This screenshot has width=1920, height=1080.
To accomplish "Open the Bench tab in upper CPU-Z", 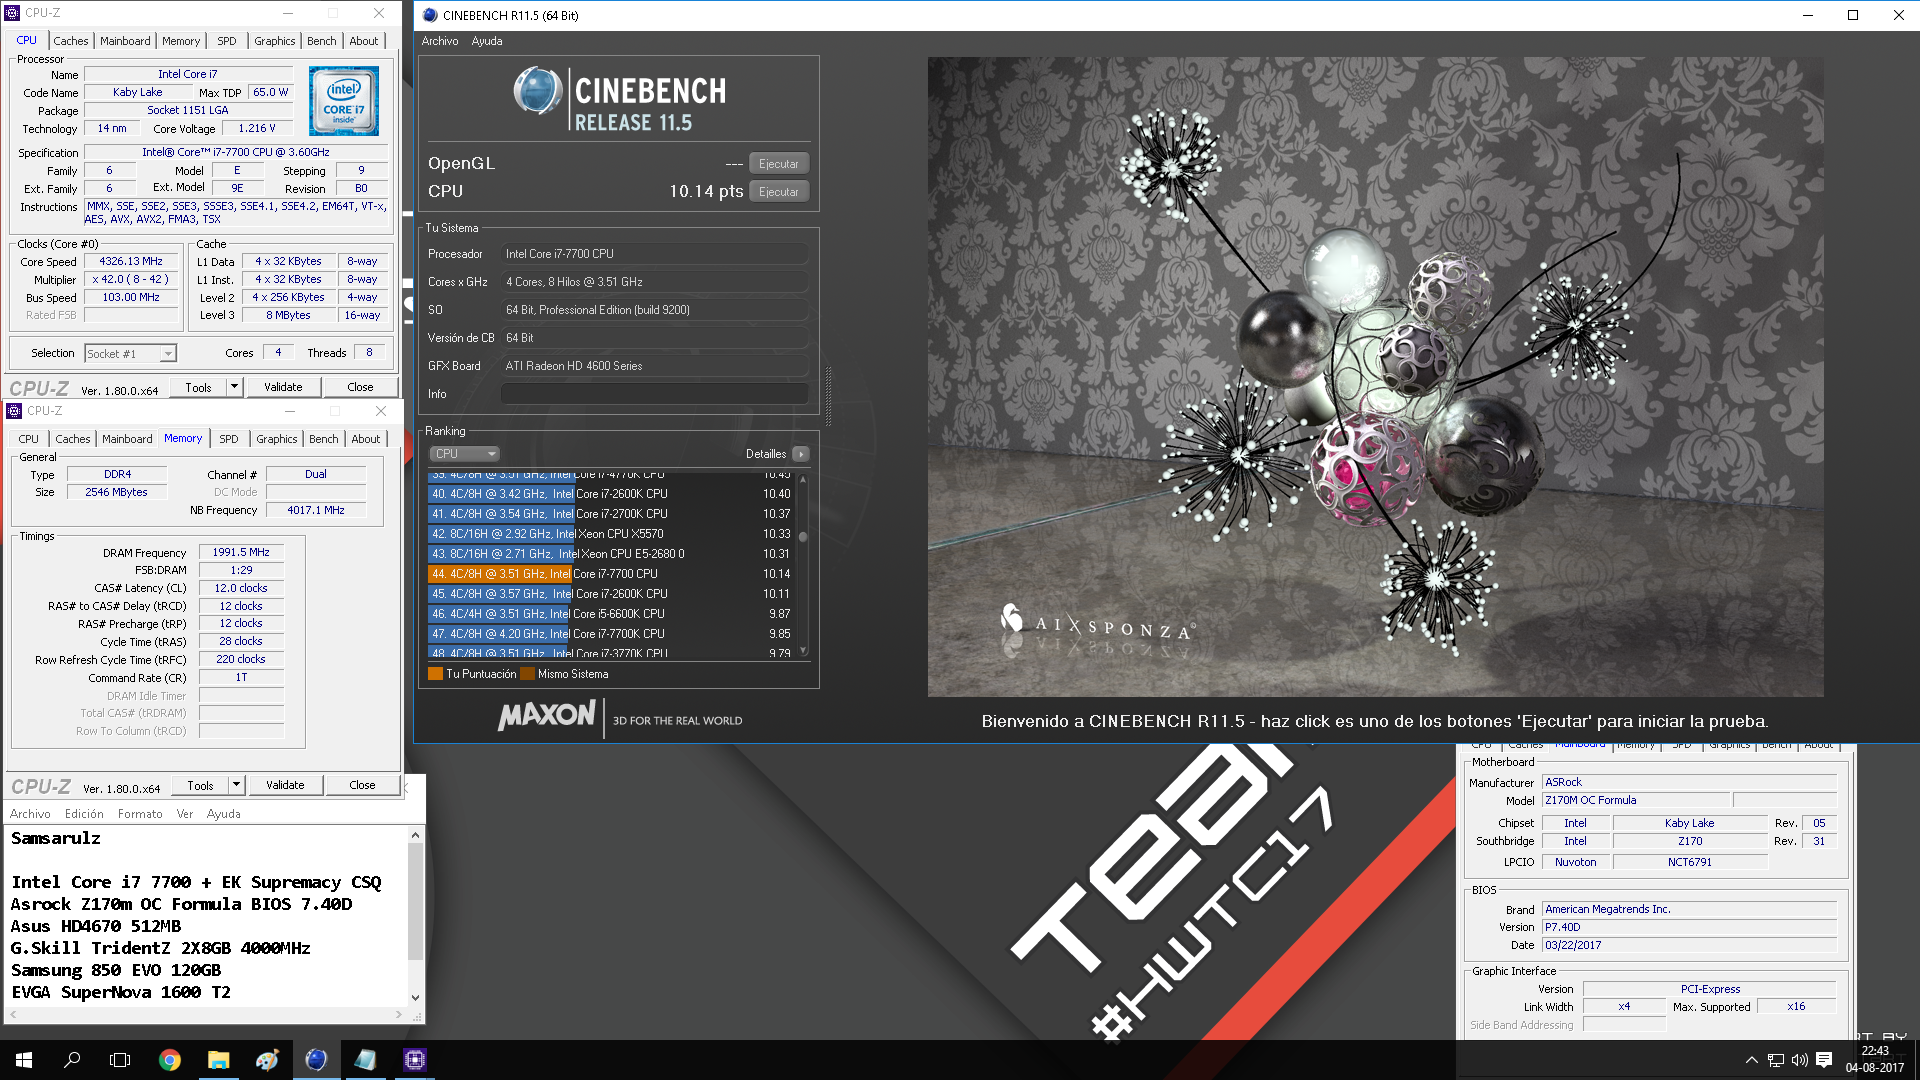I will point(322,41).
